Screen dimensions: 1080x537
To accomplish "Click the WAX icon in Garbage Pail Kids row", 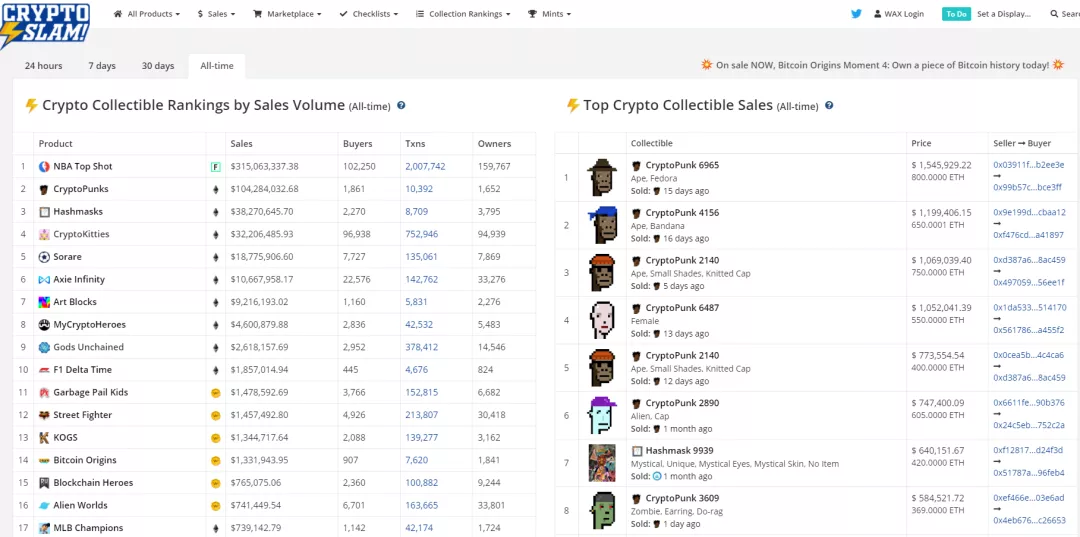I will [215, 393].
